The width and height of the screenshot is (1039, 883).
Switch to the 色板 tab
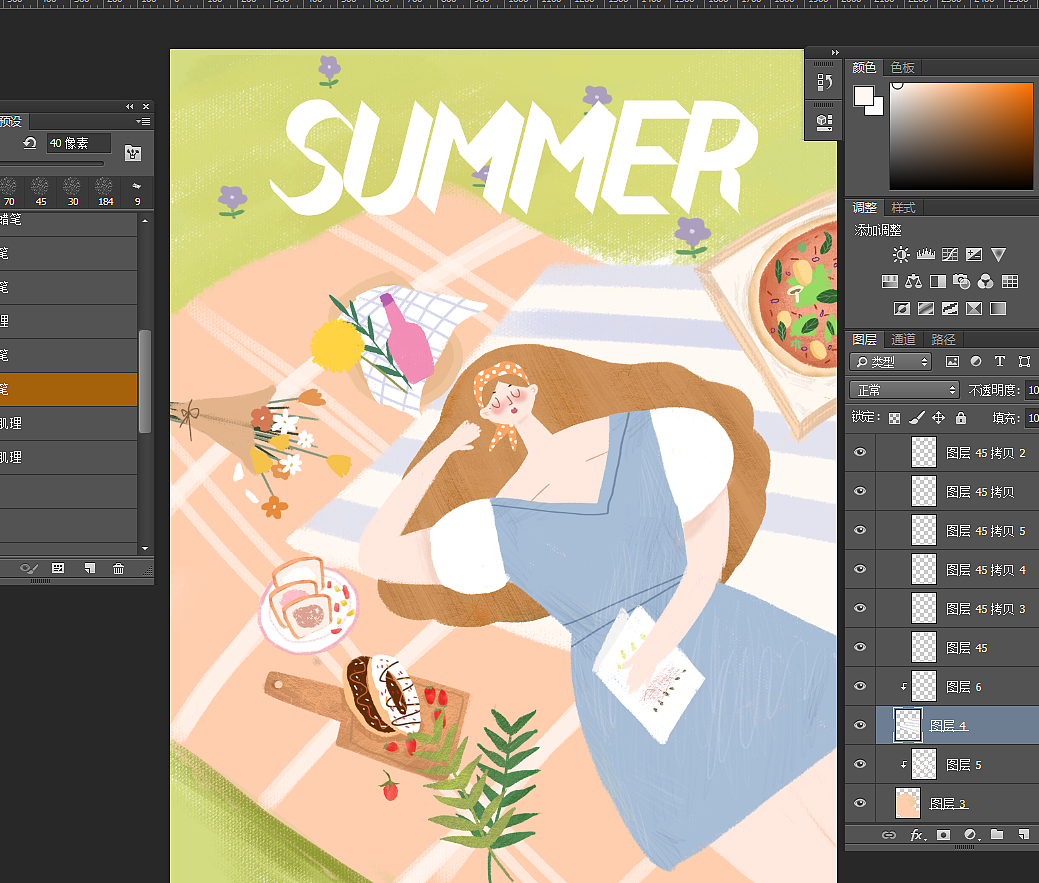tap(902, 68)
